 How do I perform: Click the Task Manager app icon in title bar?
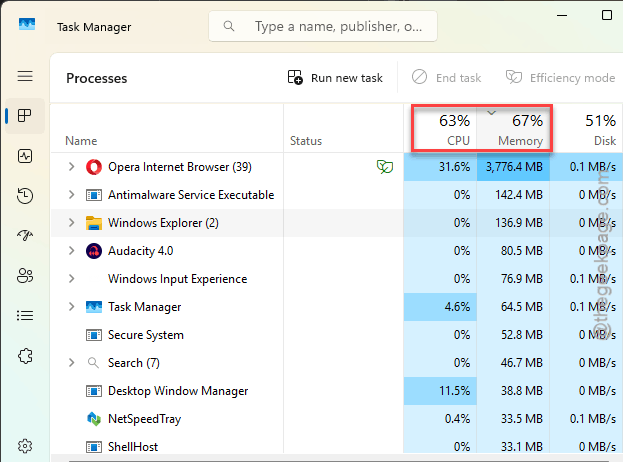pyautogui.click(x=27, y=24)
